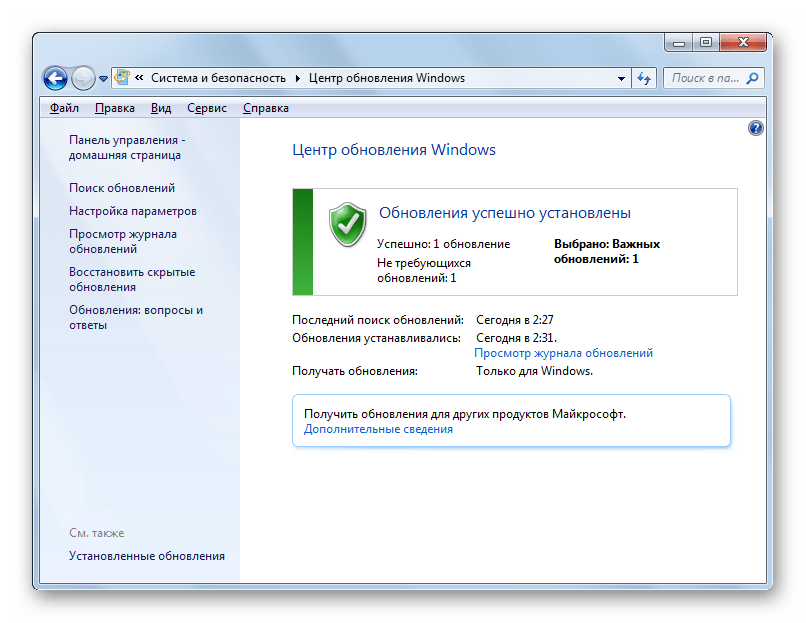This screenshot has width=806, height=623.
Task: Click Центр обновления Windows breadcrumb
Action: (x=387, y=78)
